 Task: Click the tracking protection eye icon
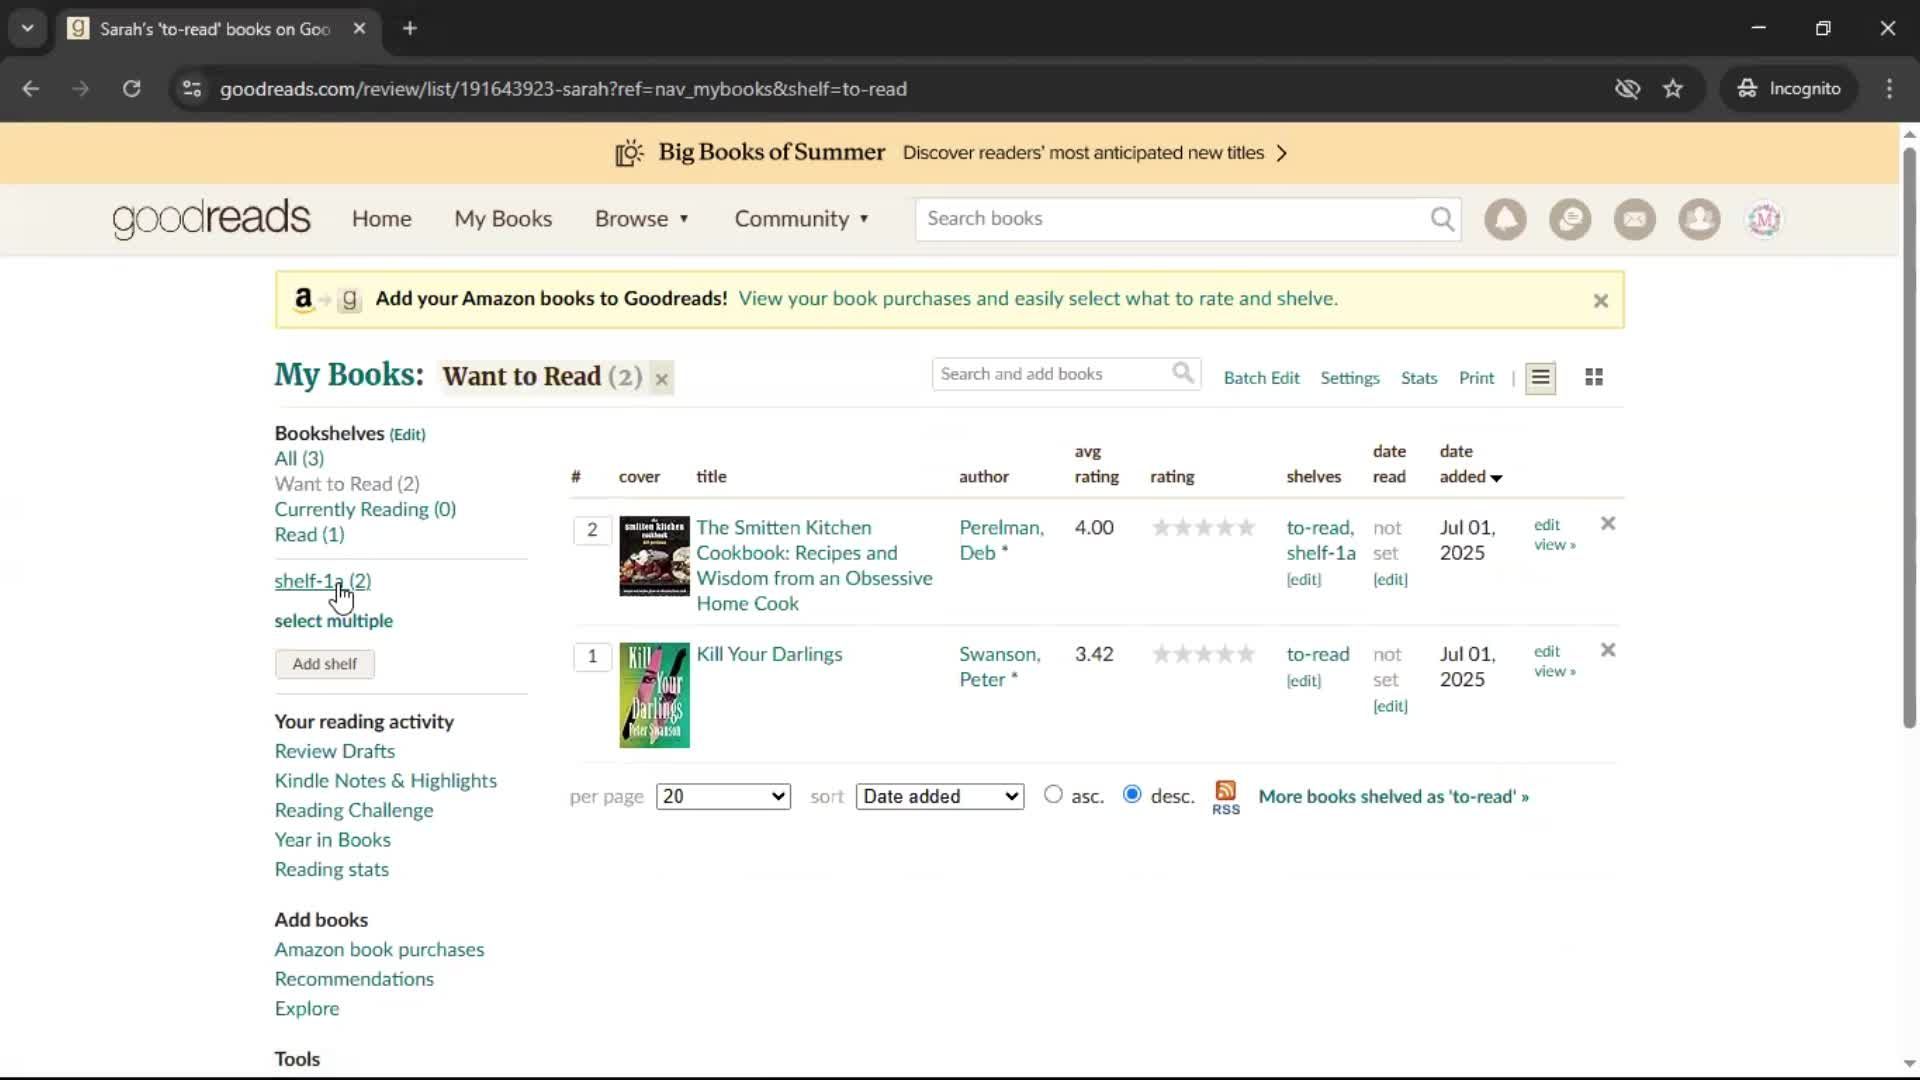(1627, 89)
